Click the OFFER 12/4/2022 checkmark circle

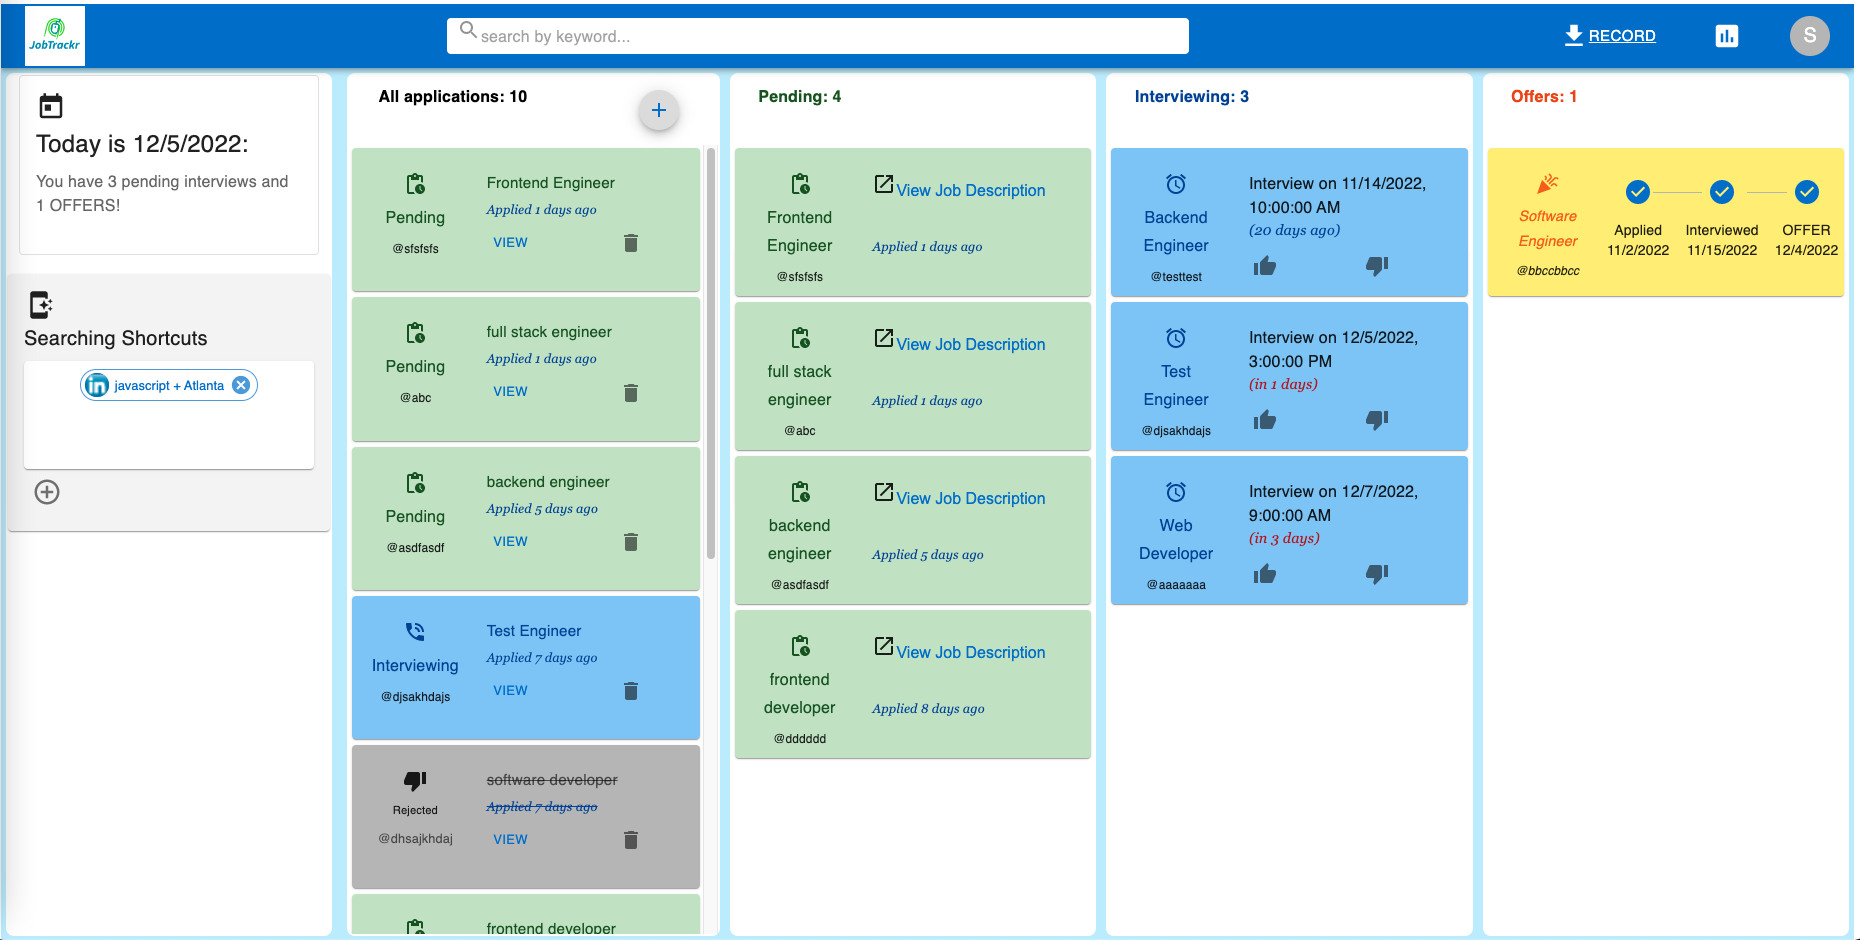[x=1807, y=192]
